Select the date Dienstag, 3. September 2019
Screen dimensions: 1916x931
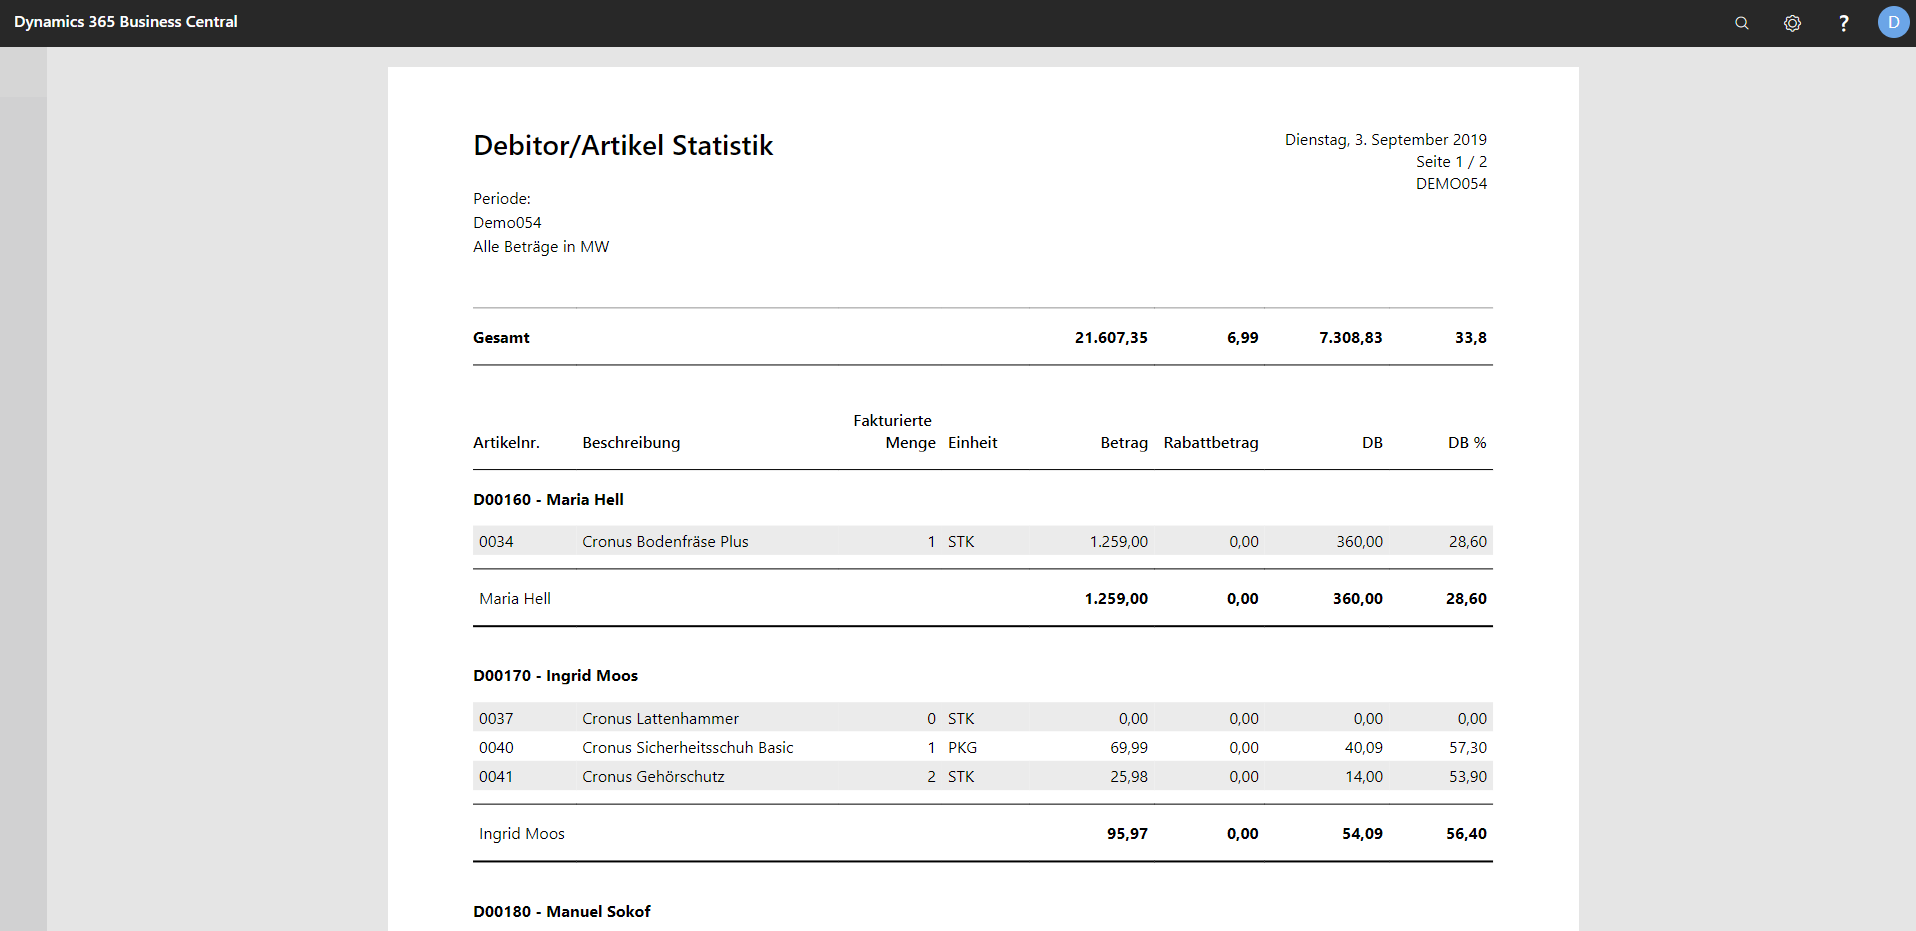pyautogui.click(x=1385, y=140)
